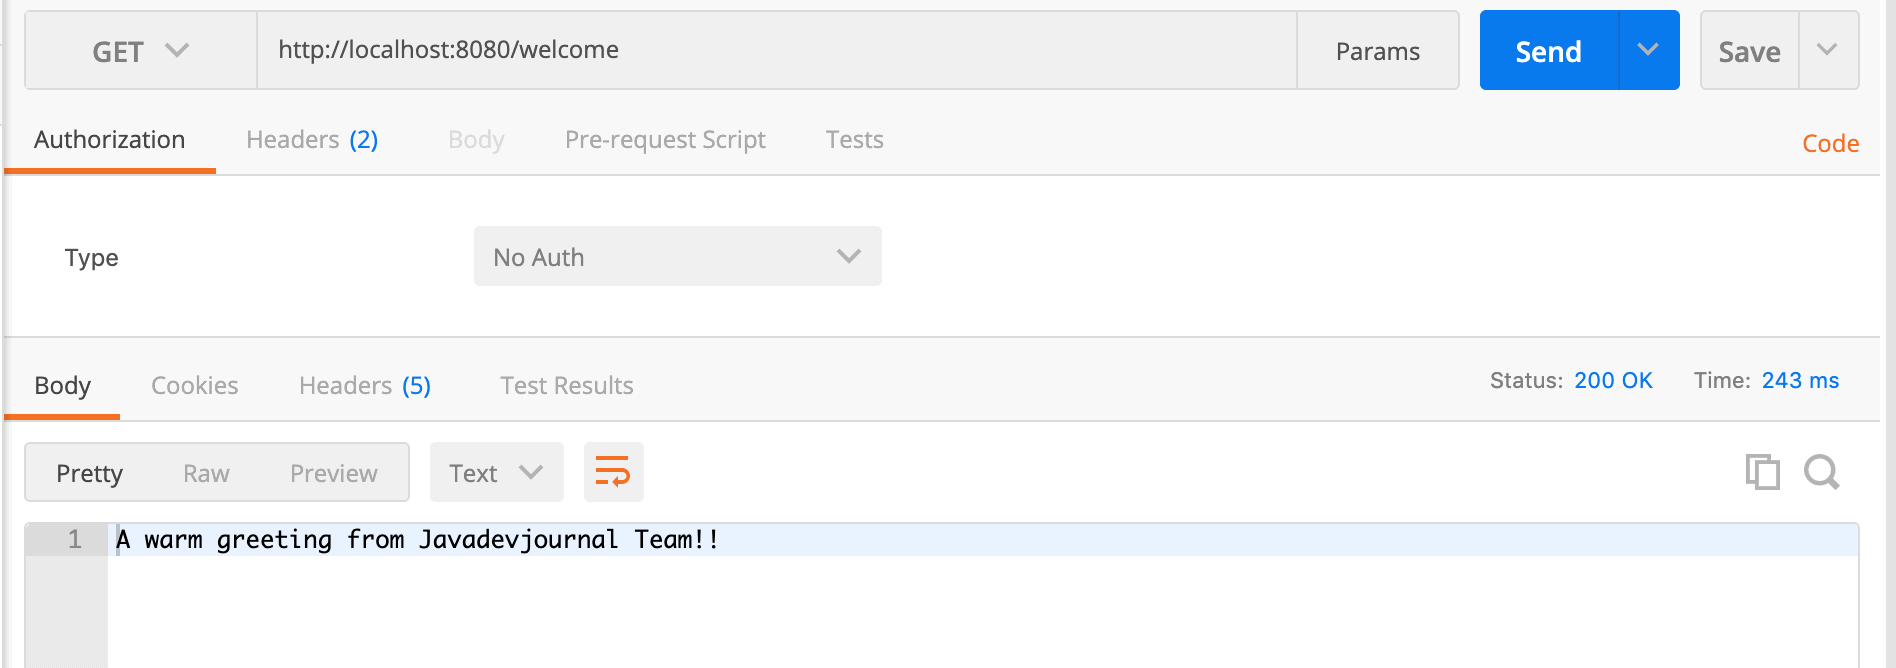Open the GET method dropdown
The height and width of the screenshot is (668, 1896).
click(x=141, y=51)
